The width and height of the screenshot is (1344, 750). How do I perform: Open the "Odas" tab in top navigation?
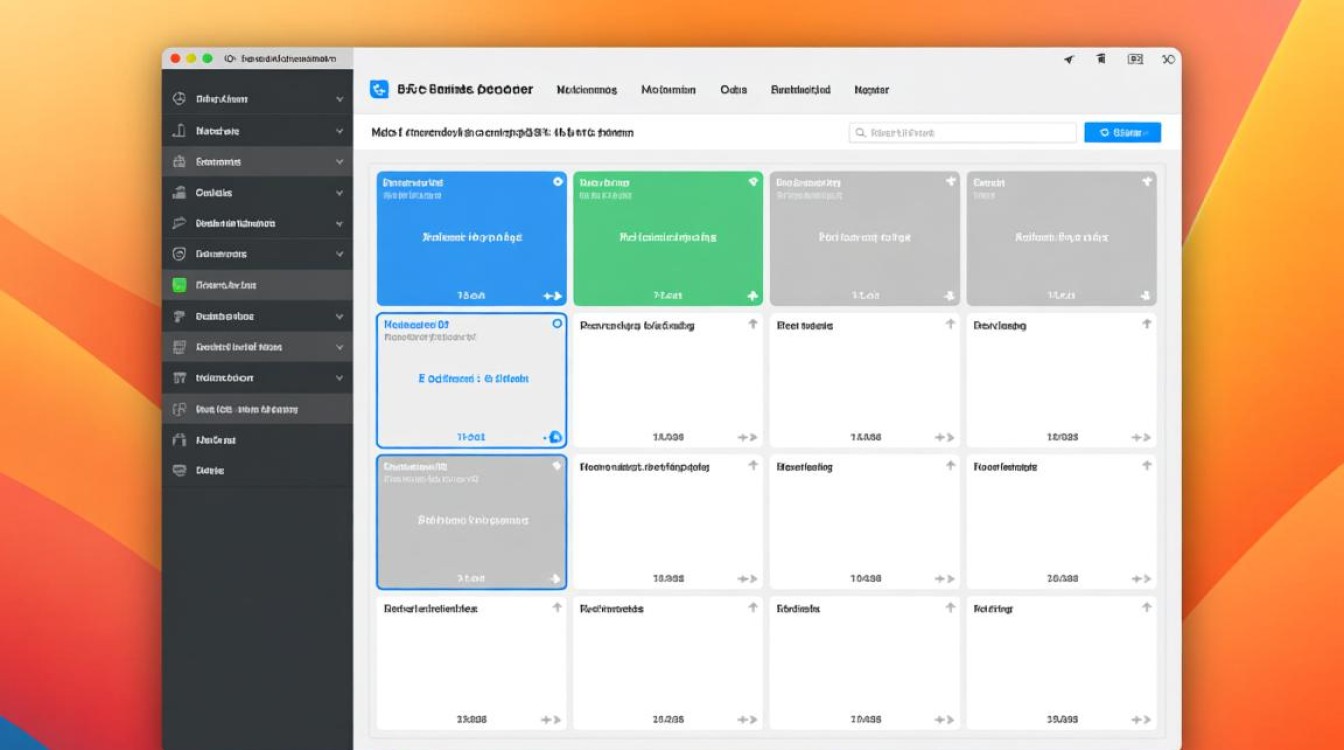coord(733,90)
